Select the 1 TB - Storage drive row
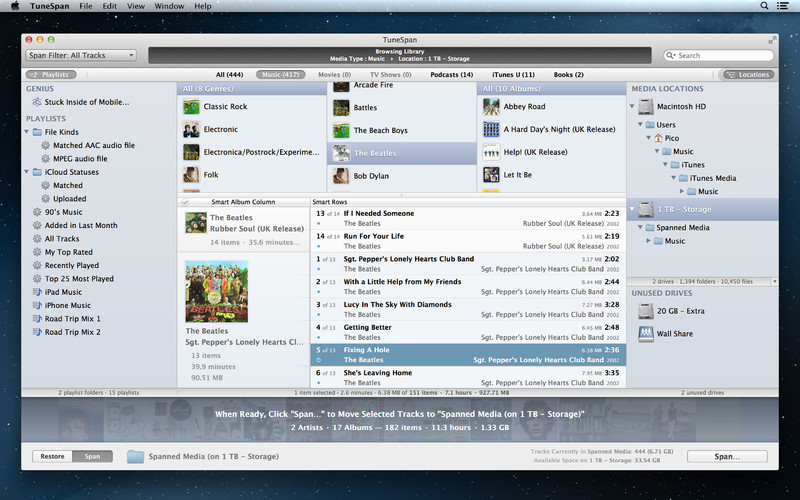The image size is (800, 500). coord(703,209)
